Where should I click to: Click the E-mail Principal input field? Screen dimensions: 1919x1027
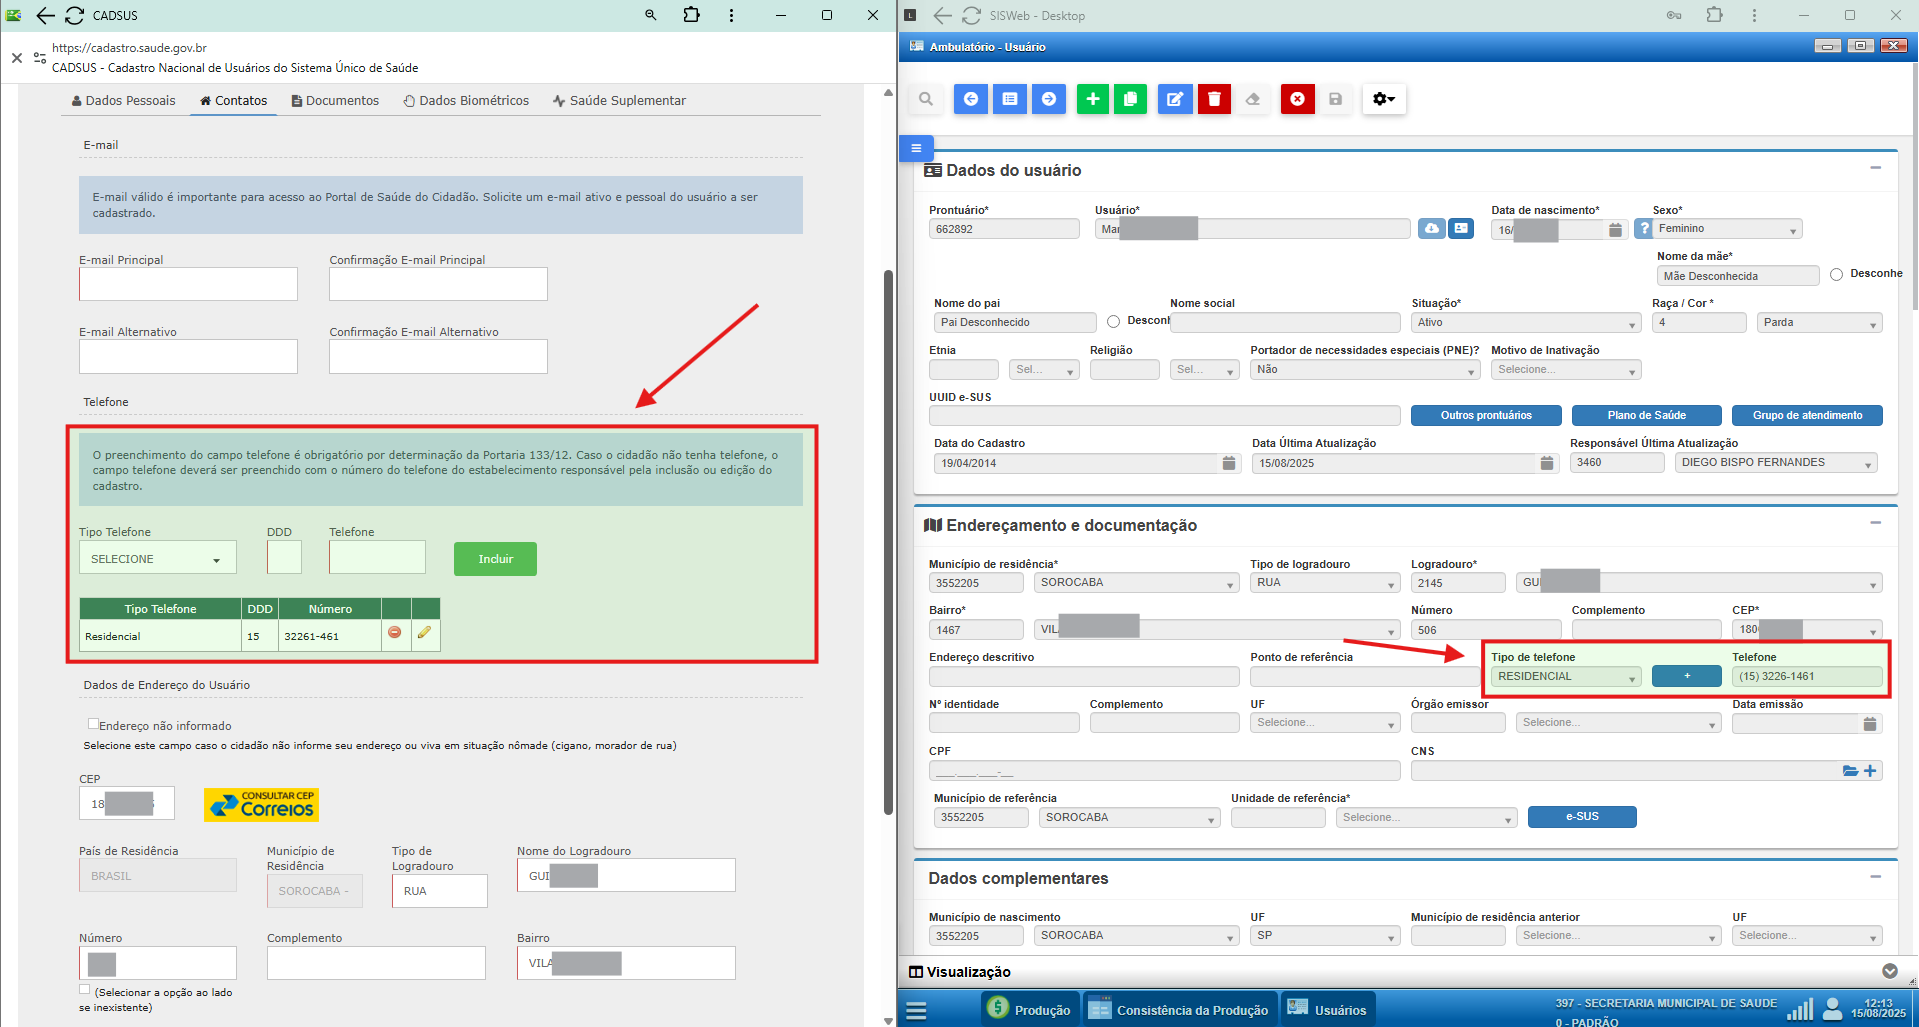coord(188,284)
